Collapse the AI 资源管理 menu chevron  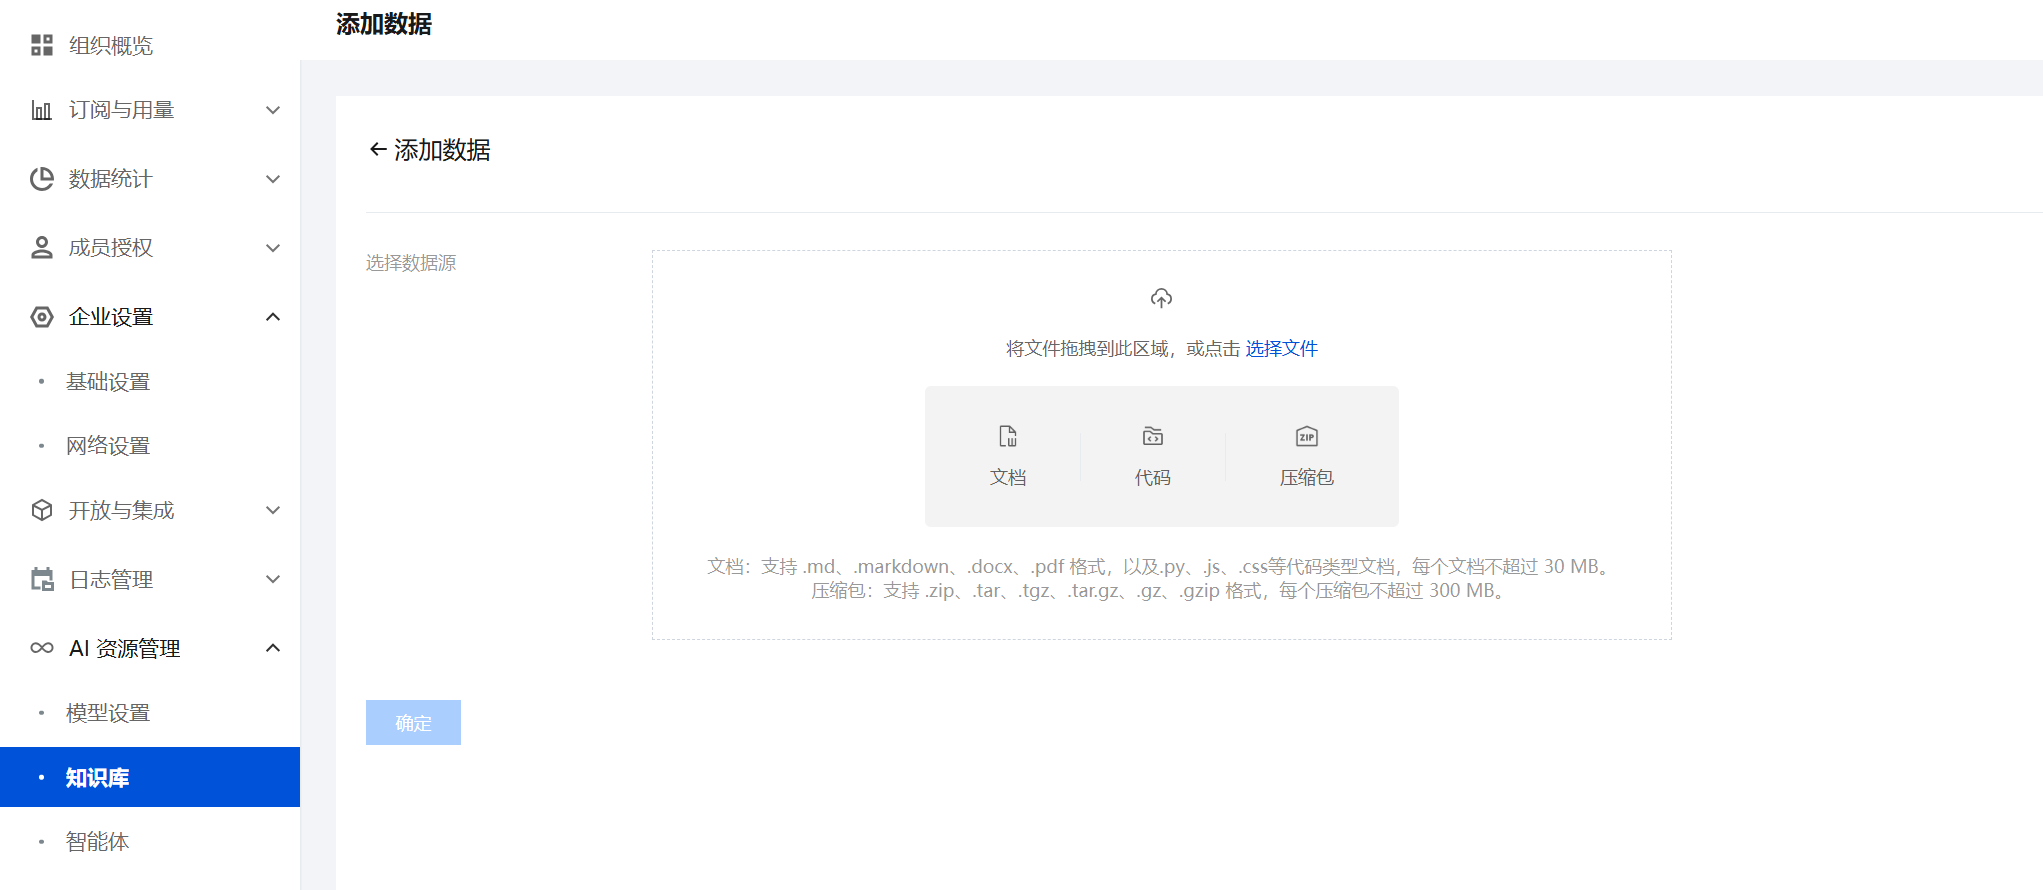click(x=273, y=648)
